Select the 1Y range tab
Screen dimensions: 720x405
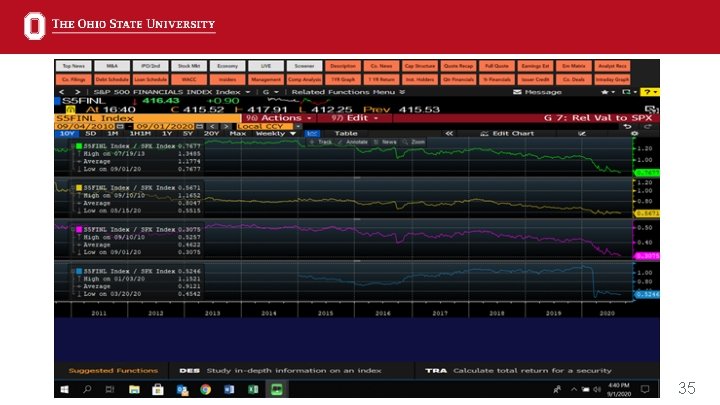pos(167,134)
